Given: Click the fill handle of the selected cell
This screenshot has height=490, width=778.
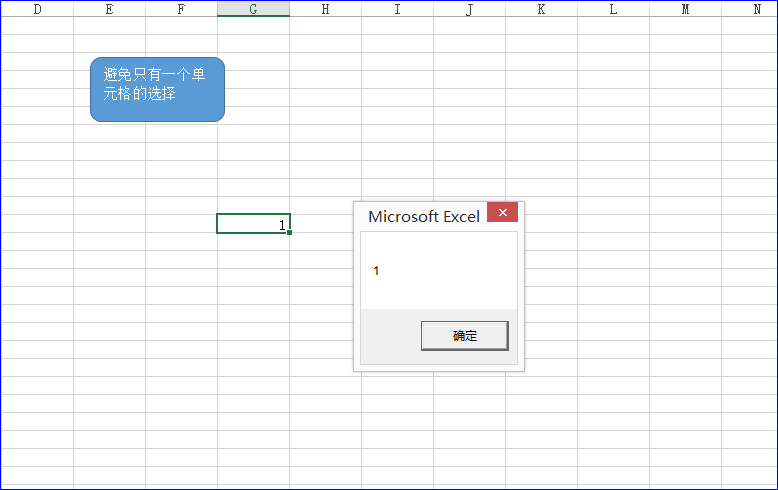Looking at the screenshot, I should click(x=289, y=232).
